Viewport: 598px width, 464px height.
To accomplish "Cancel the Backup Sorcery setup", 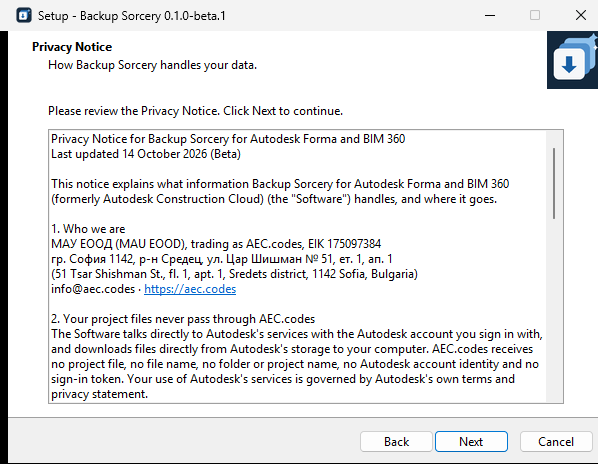I will tap(556, 442).
